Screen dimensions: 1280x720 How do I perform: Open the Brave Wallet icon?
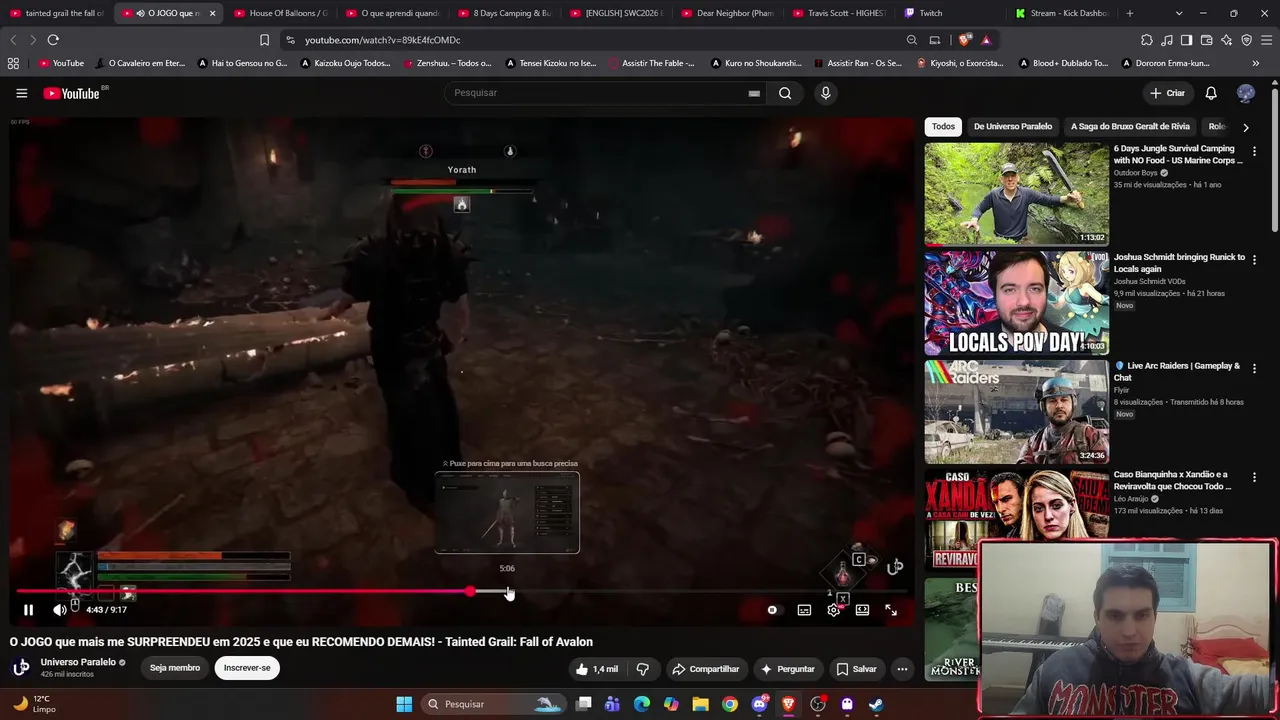(x=1207, y=40)
